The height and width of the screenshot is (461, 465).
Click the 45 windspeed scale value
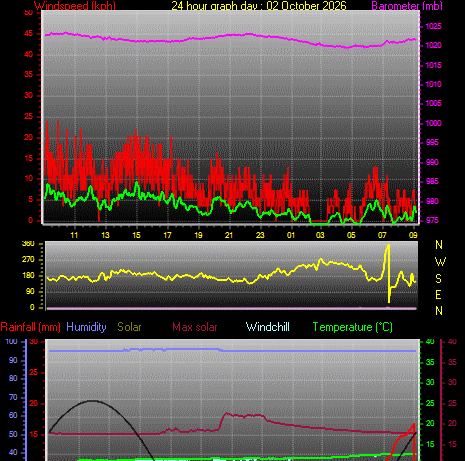[29, 34]
